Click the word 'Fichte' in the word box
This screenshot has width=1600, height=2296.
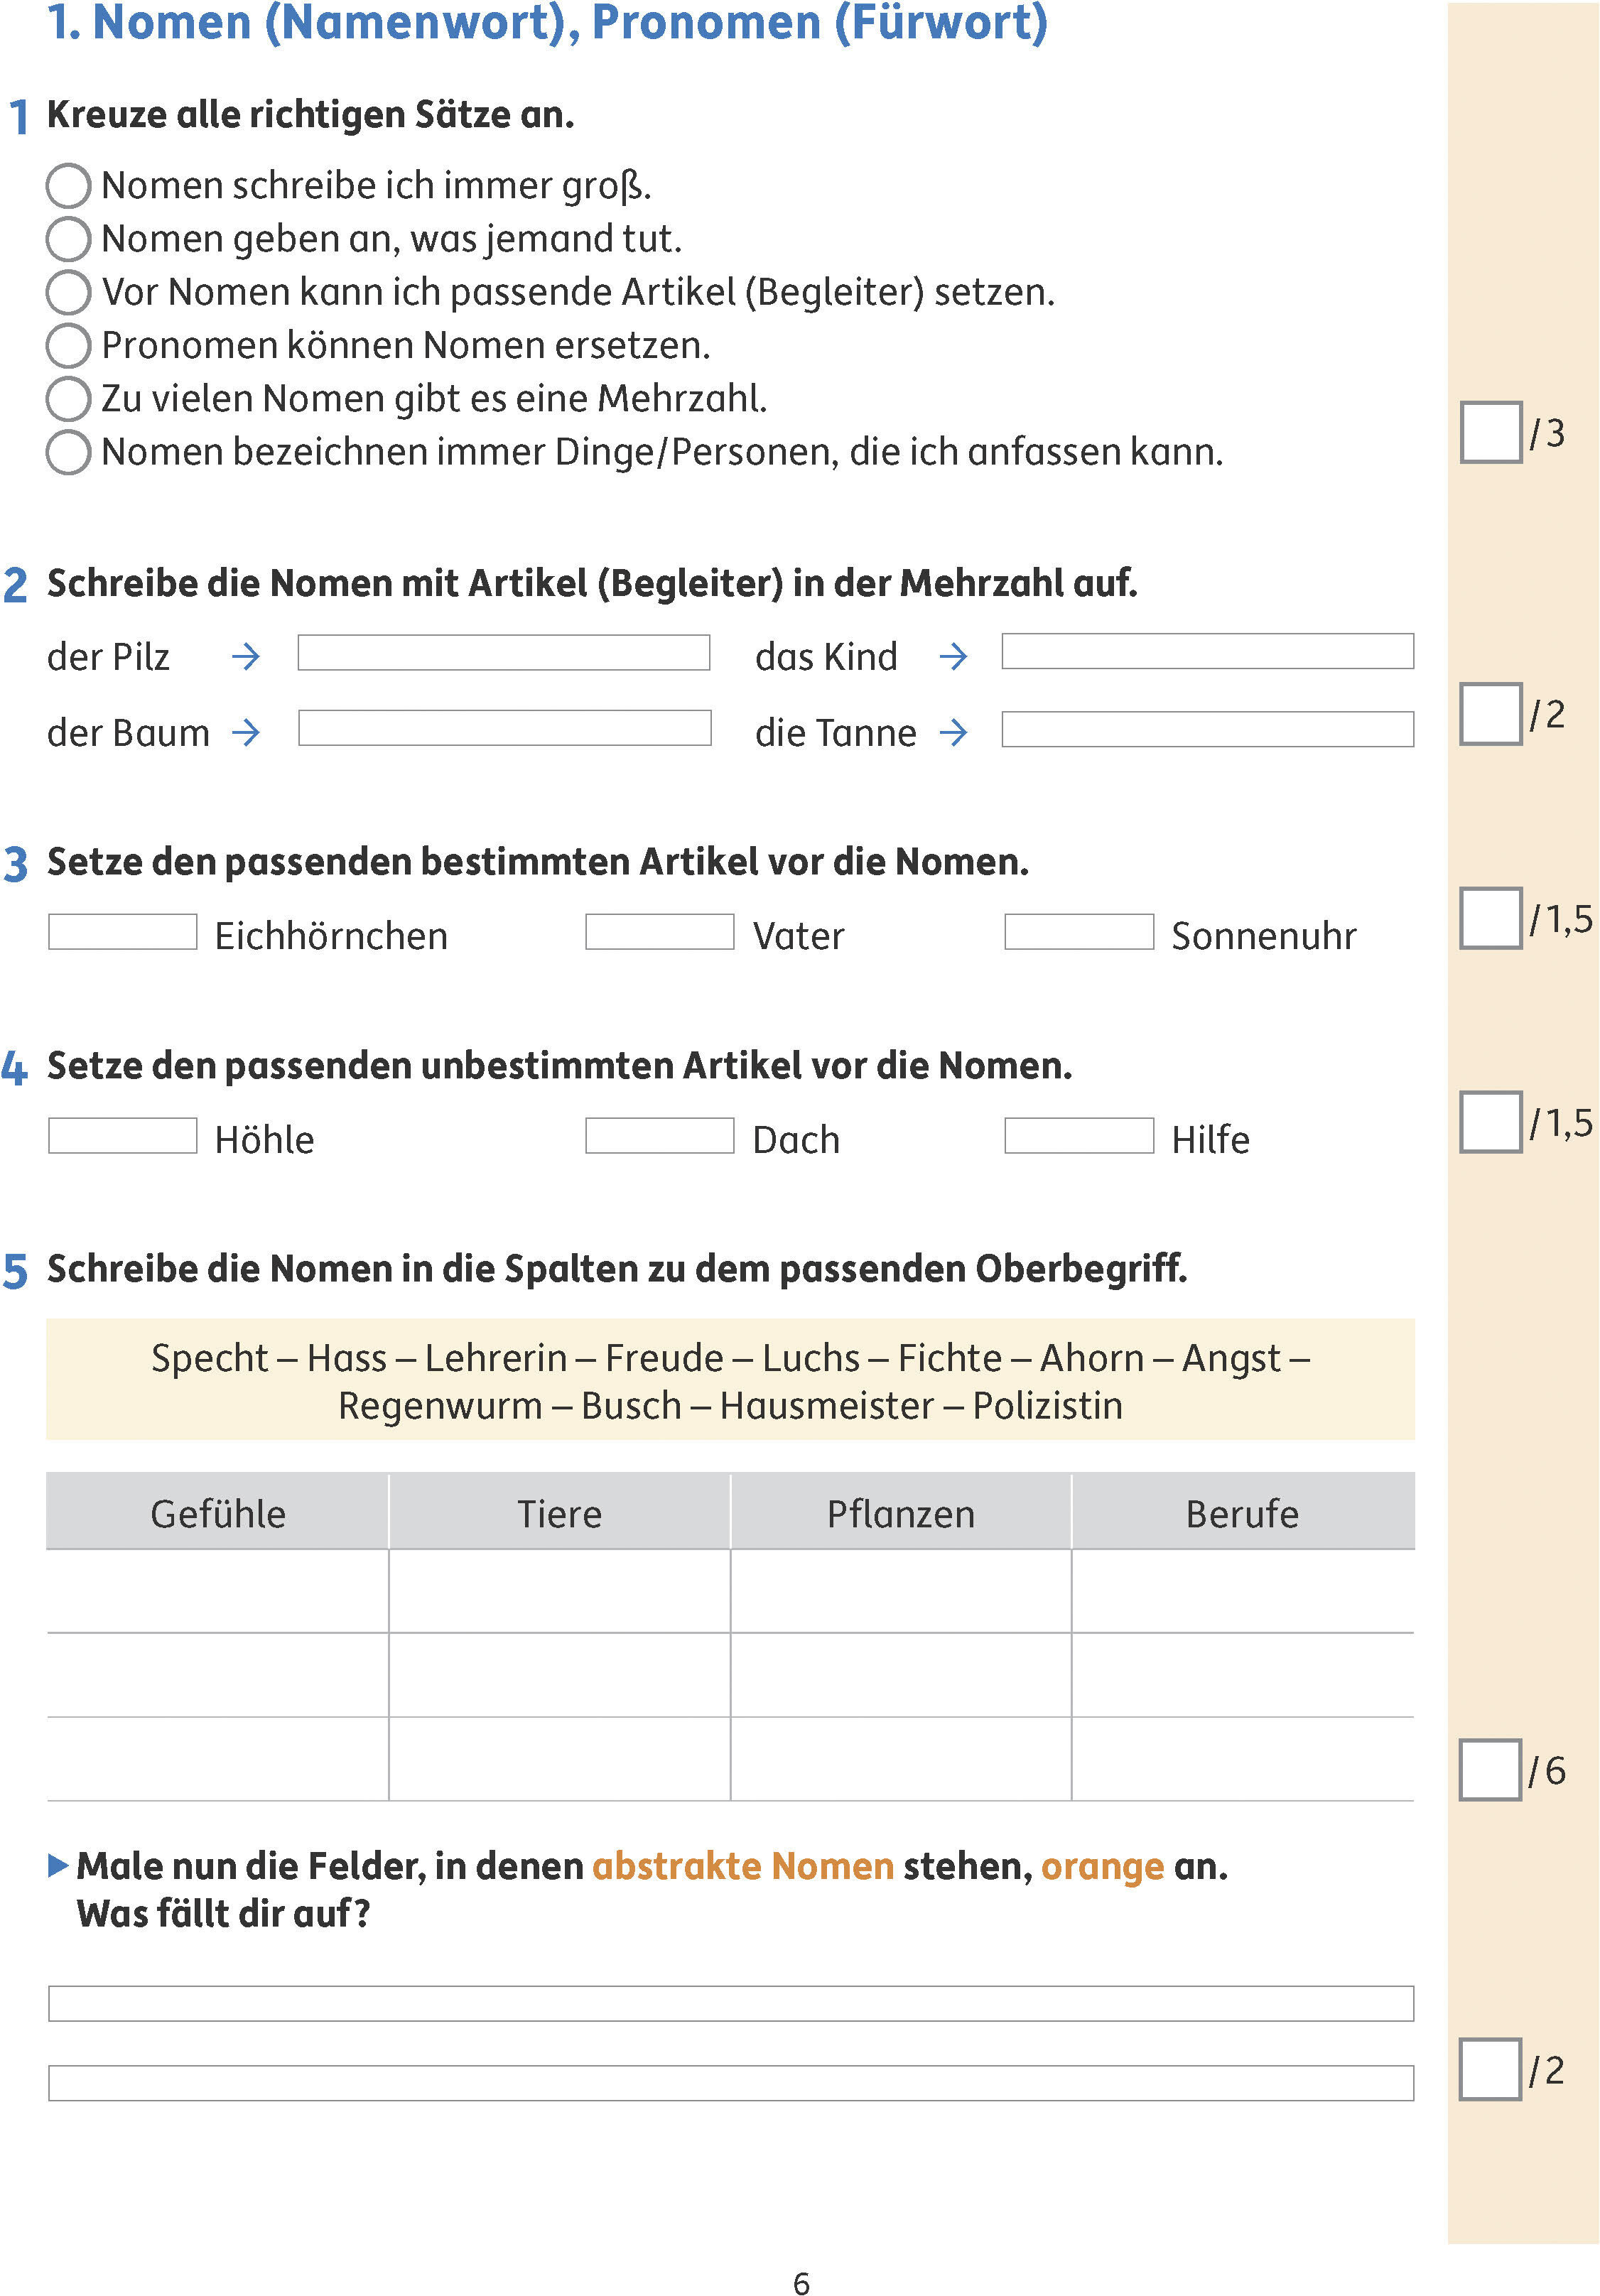[x=950, y=1358]
